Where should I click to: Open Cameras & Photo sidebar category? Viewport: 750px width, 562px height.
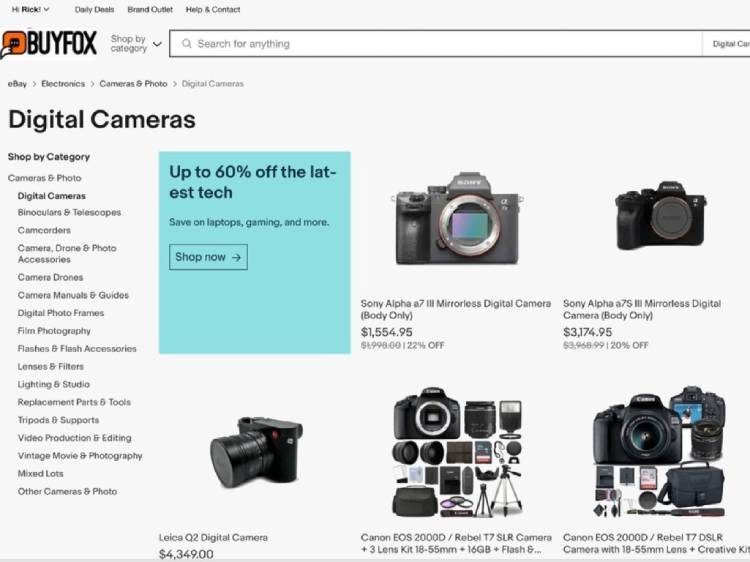pos(44,178)
